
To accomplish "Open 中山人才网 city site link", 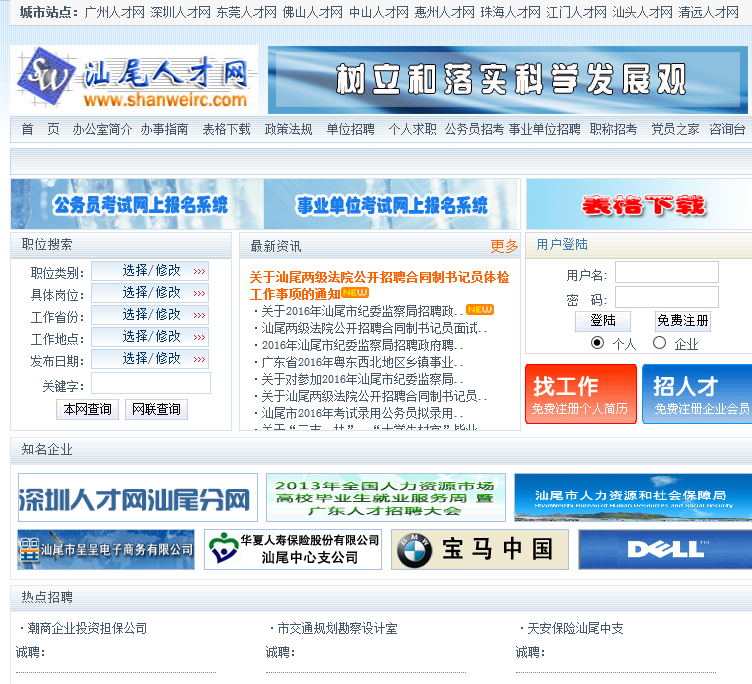I will coord(379,12).
